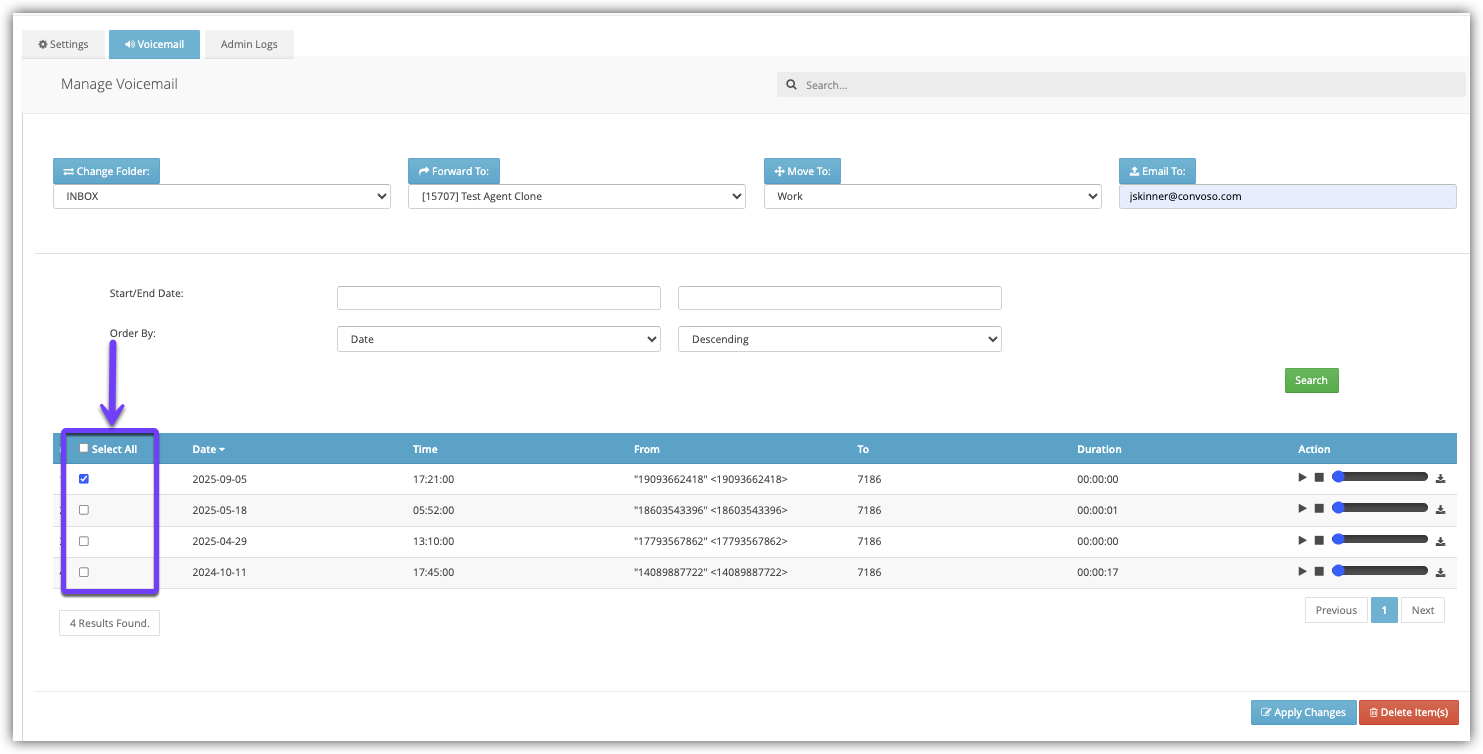Click the Email To address field
This screenshot has width=1483, height=754.
[x=1286, y=197]
